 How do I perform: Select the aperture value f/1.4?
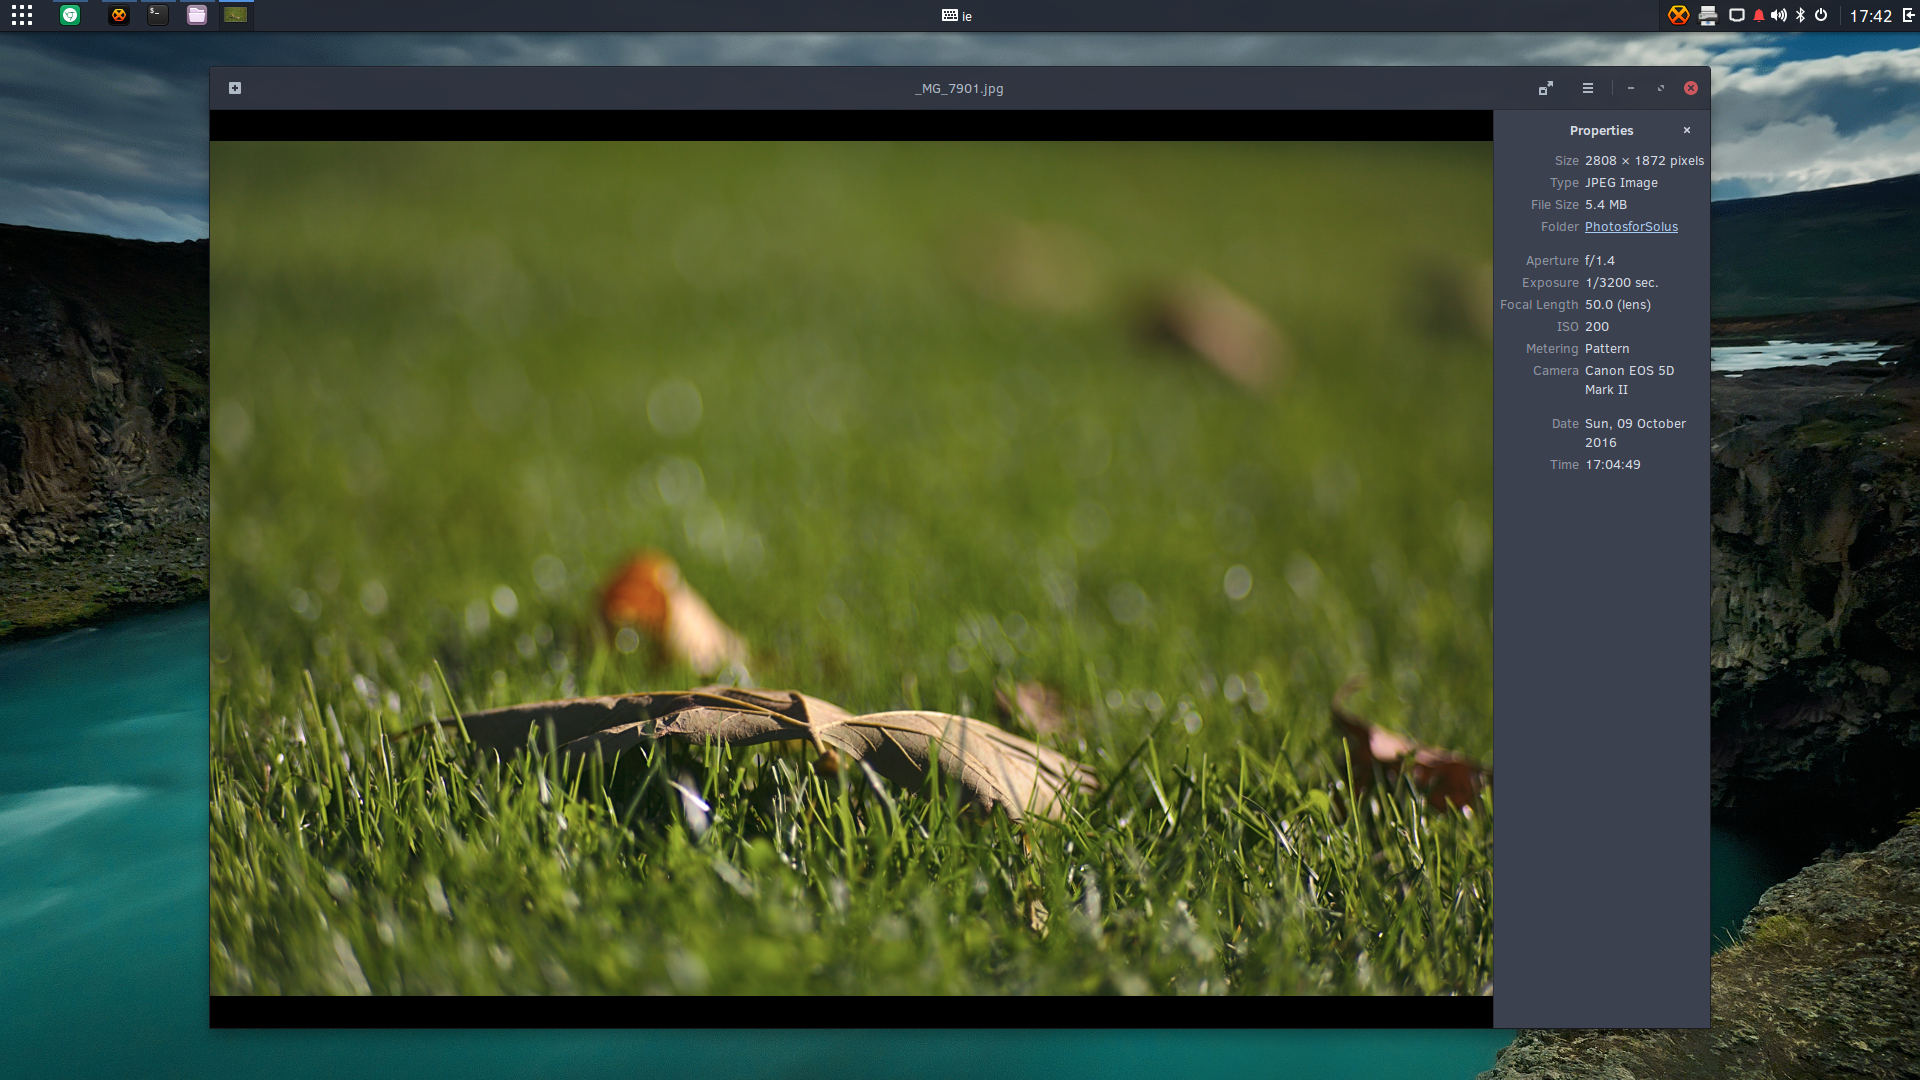[x=1599, y=261]
